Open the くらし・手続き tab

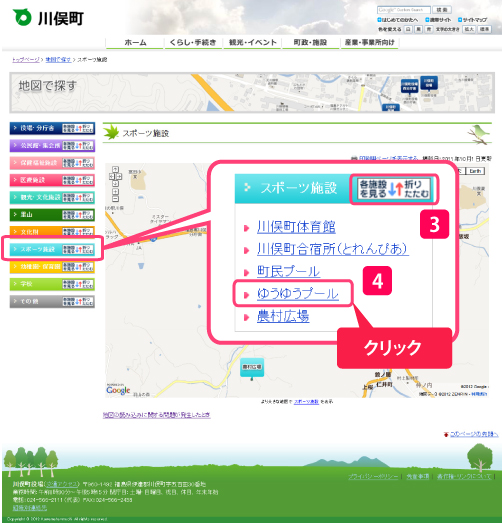coord(193,43)
